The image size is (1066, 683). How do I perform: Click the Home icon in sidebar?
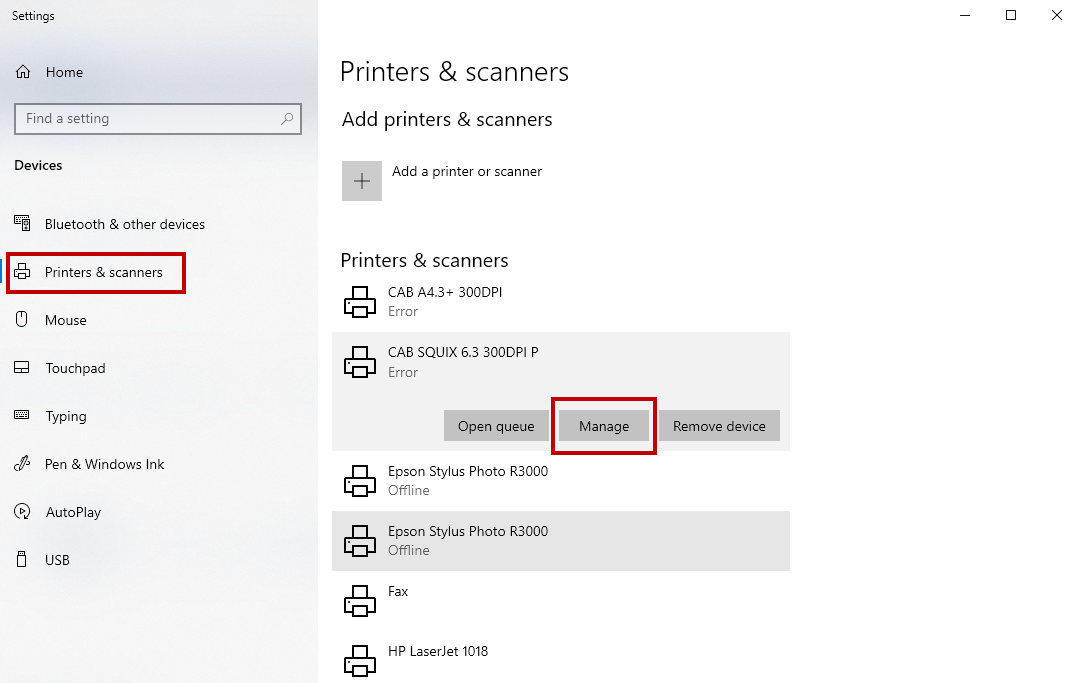click(x=23, y=72)
